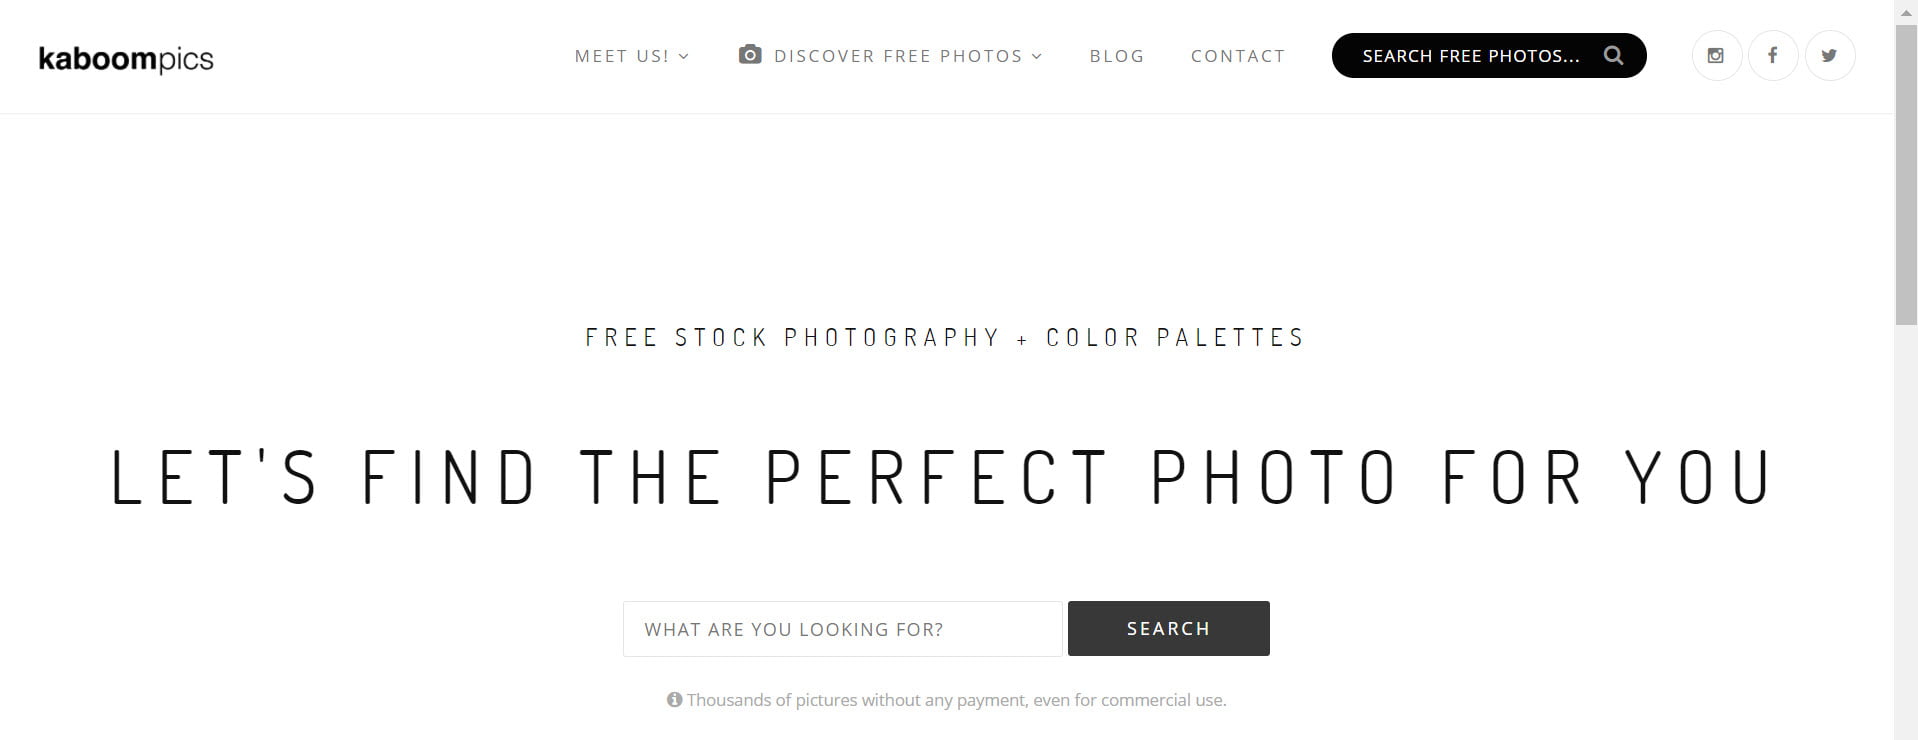Click the camera icon in the navigation
This screenshot has width=1918, height=740.
pyautogui.click(x=750, y=55)
